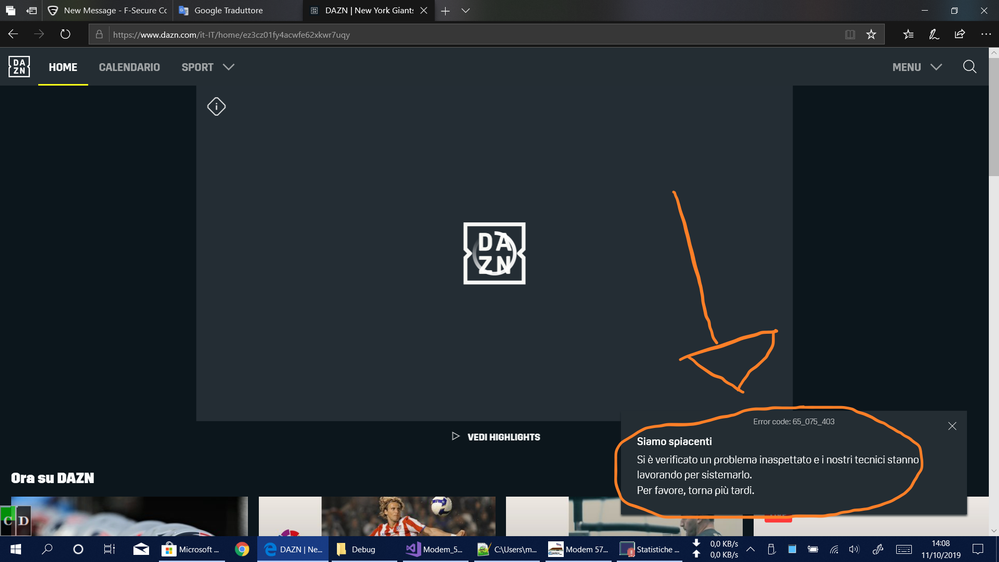Click the share page icon
The width and height of the screenshot is (999, 562).
tap(959, 34)
